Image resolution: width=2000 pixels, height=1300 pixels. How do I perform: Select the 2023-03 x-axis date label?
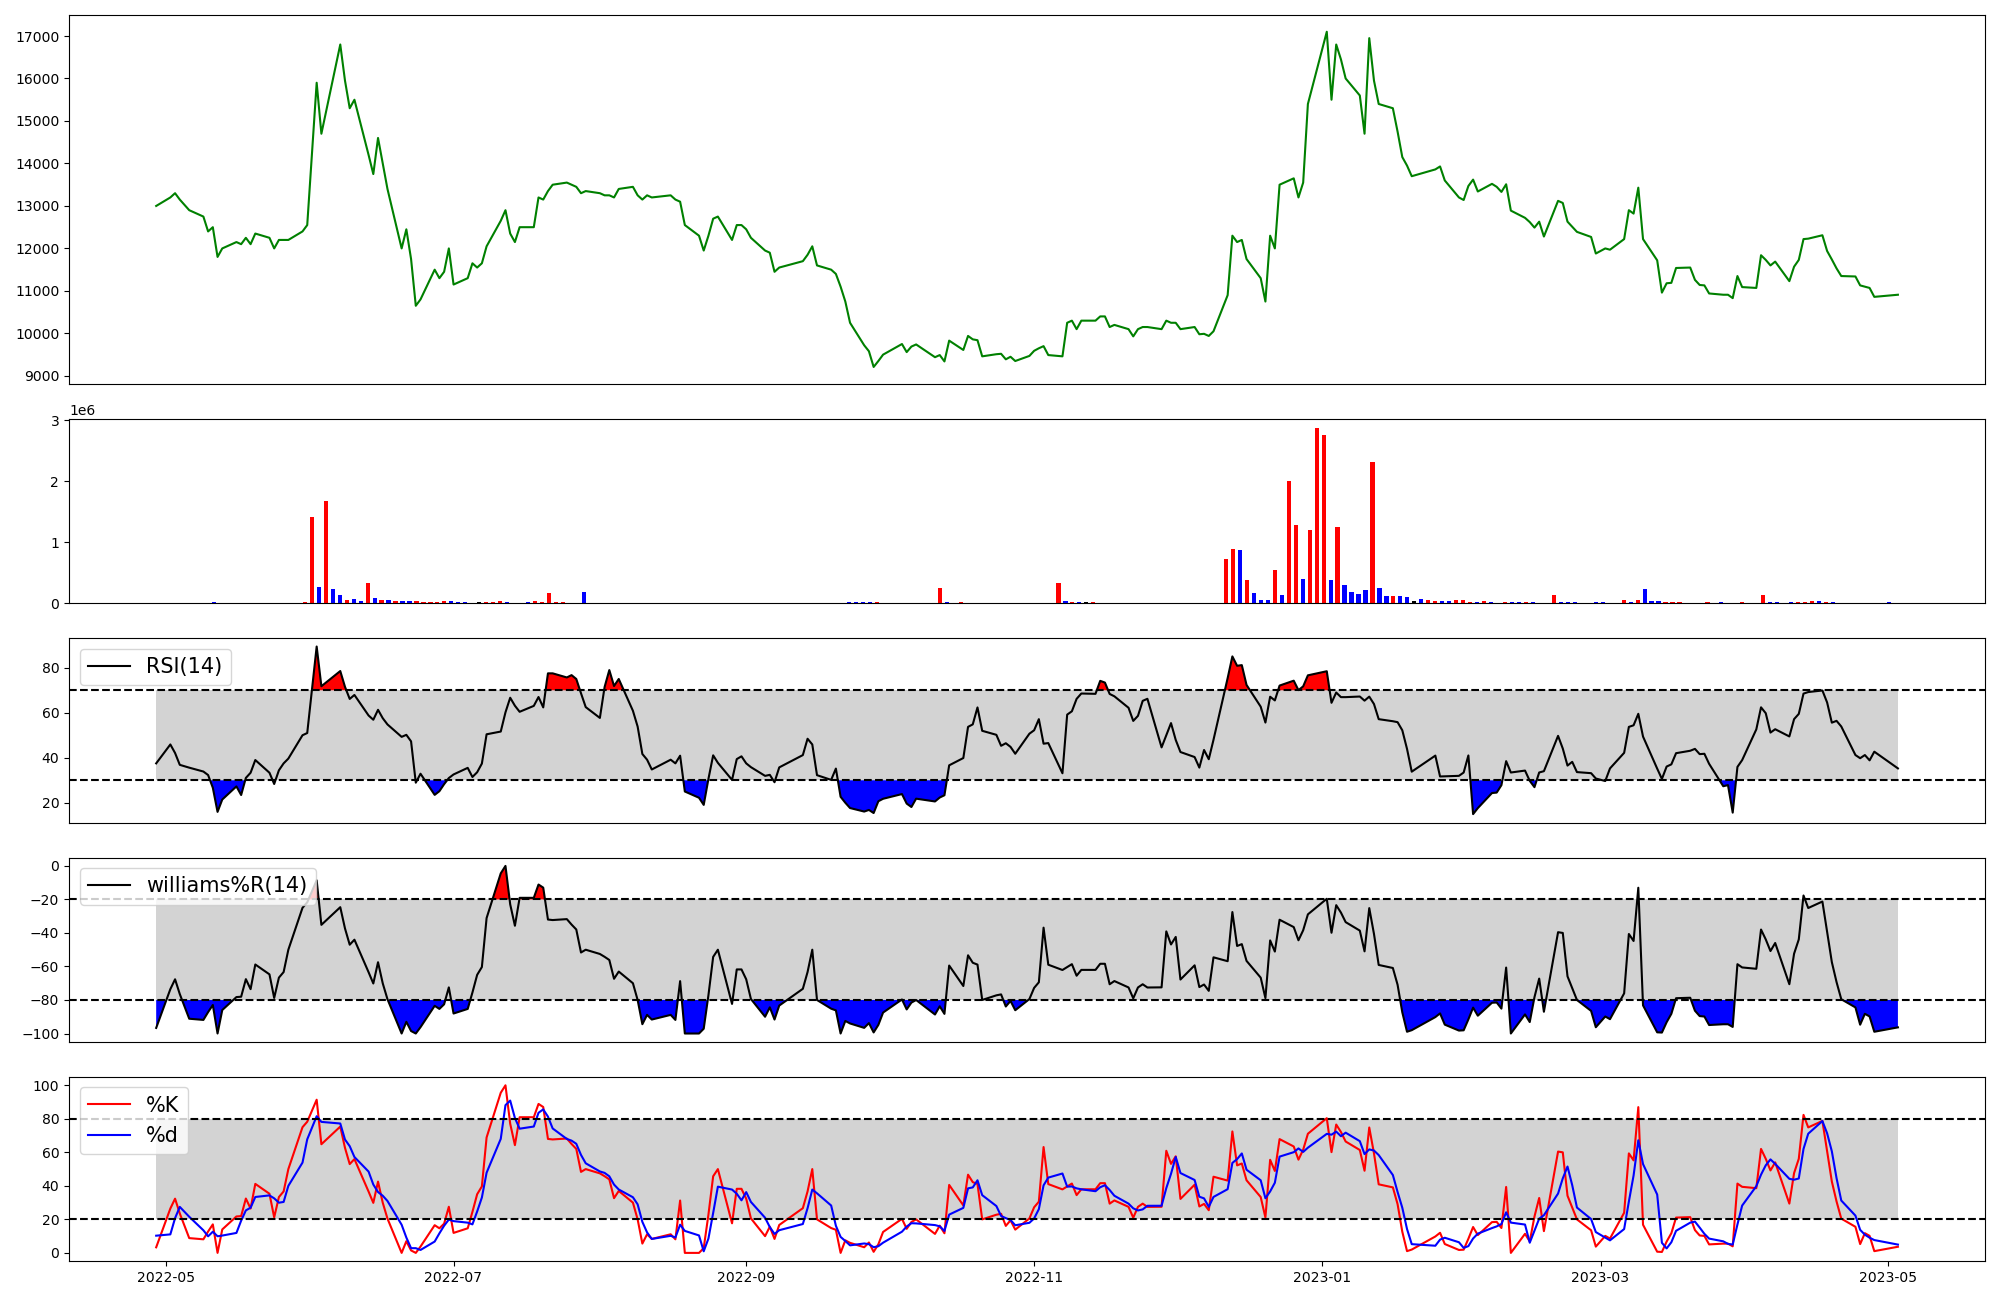click(x=1600, y=1277)
